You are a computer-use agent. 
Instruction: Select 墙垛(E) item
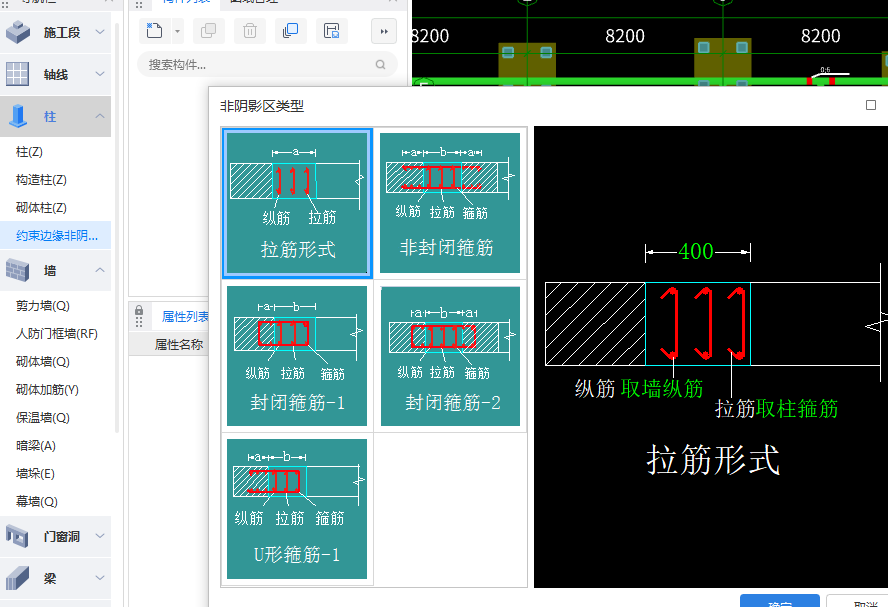[35, 473]
